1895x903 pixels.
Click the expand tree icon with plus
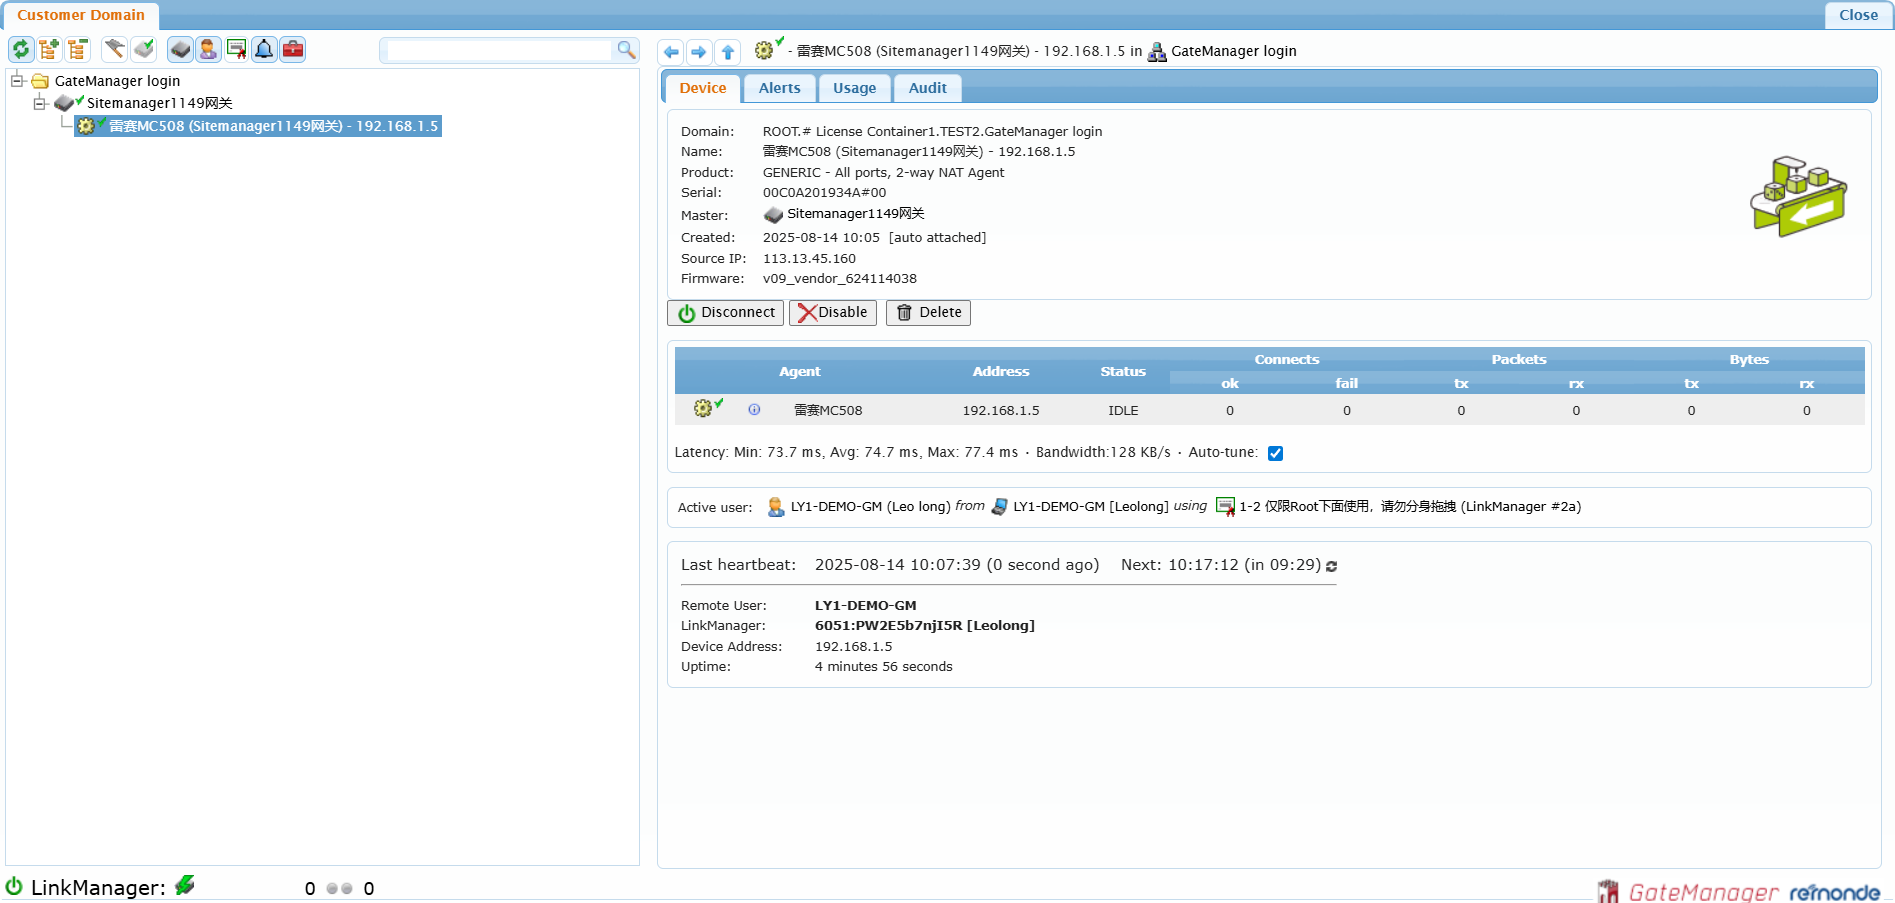tap(49, 49)
